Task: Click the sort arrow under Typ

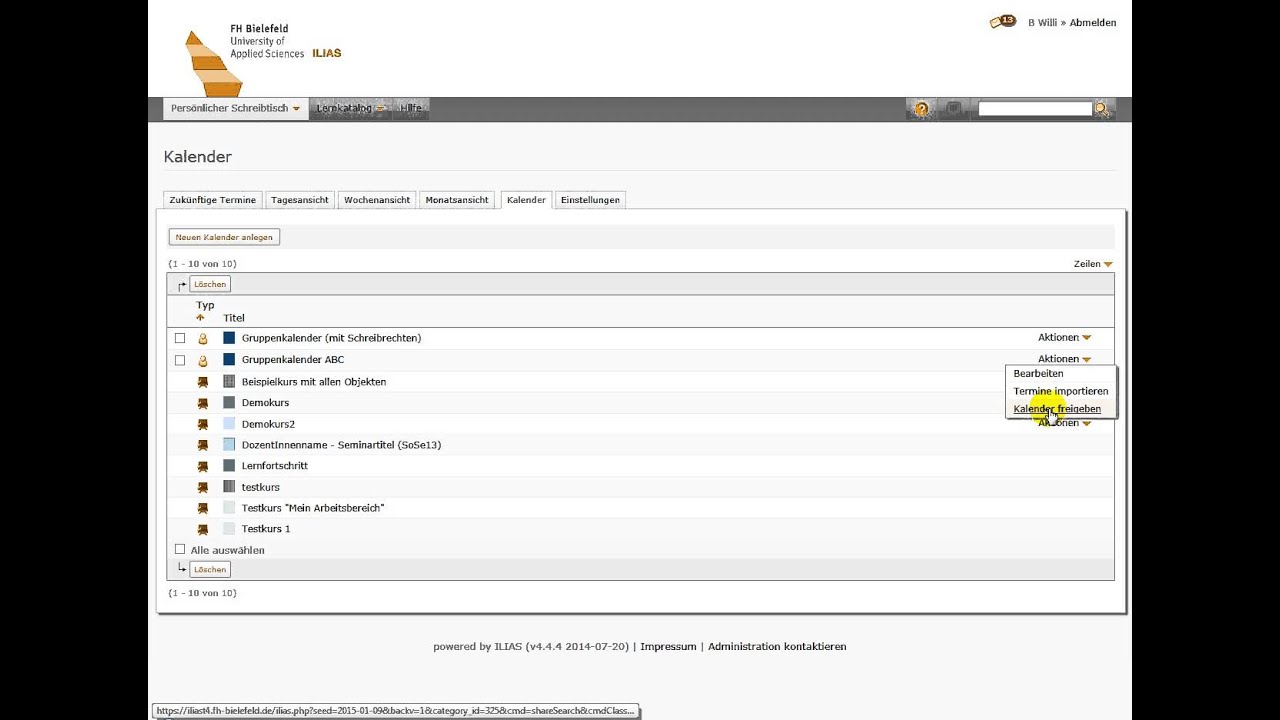Action: point(200,318)
